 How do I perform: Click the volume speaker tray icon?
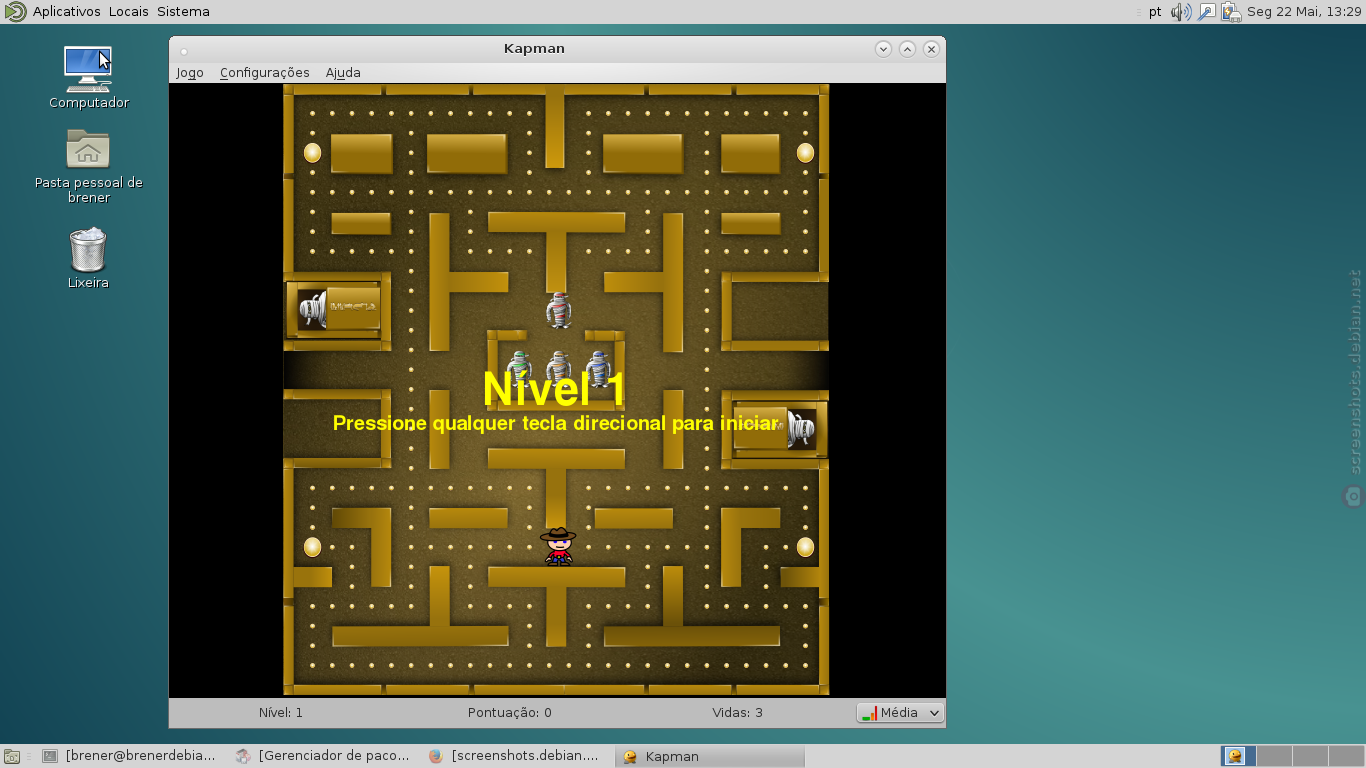click(x=1180, y=12)
